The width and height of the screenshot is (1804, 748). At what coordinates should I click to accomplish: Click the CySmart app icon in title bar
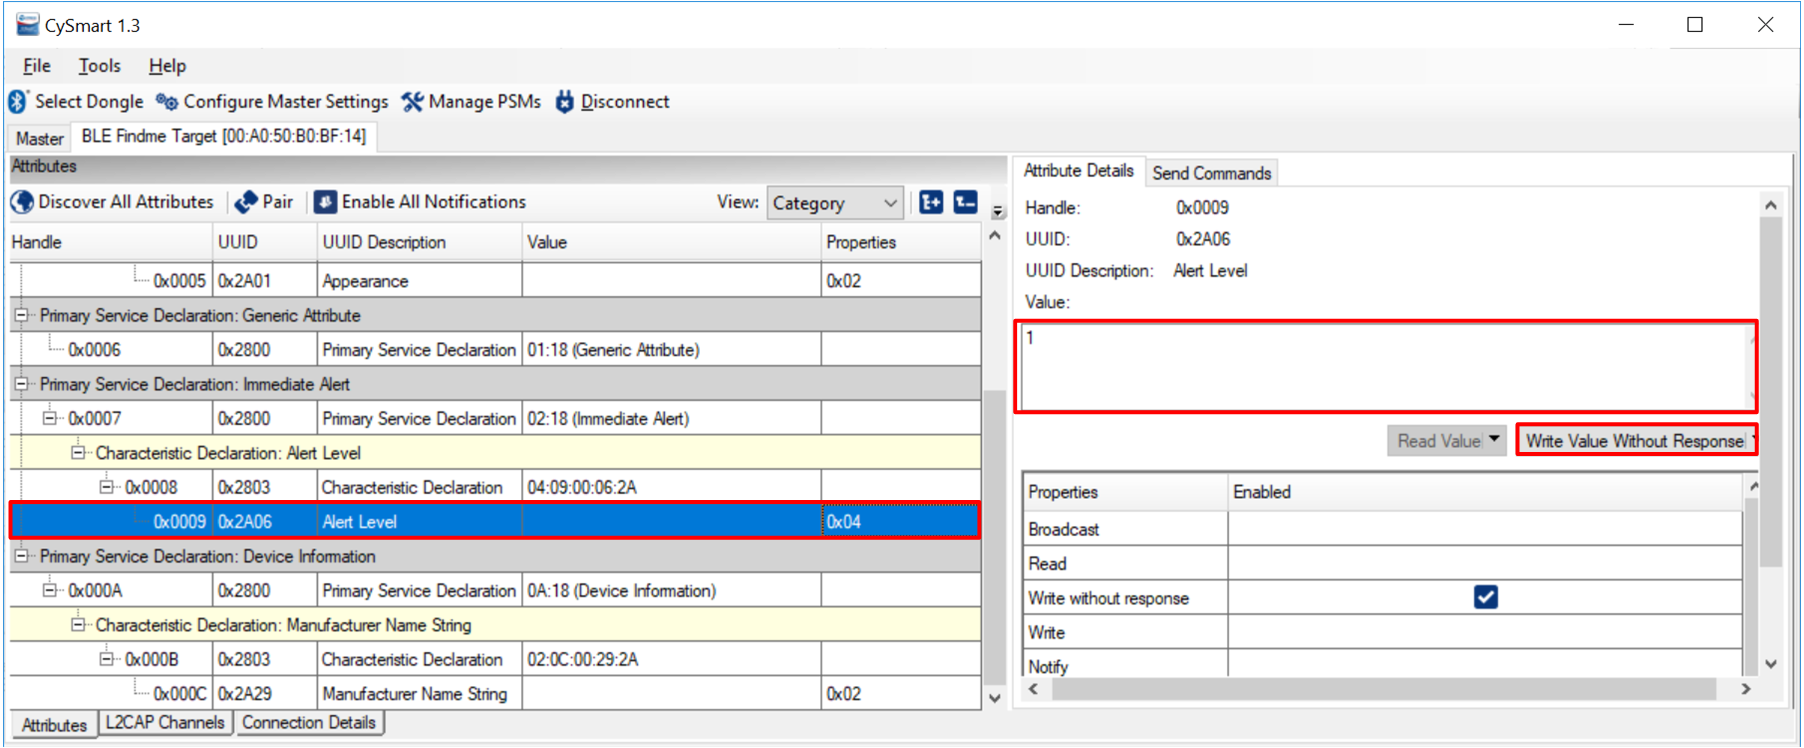click(x=27, y=25)
